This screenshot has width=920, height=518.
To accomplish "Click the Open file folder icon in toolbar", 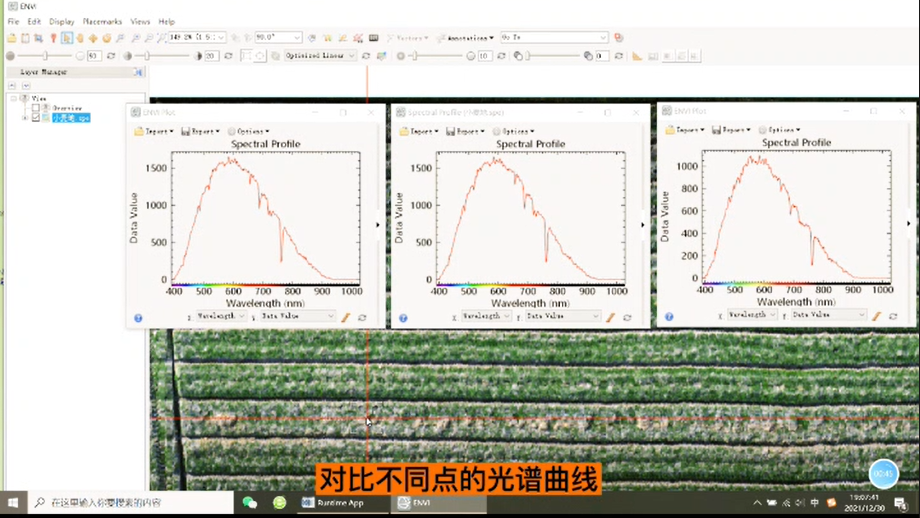I will coord(12,38).
